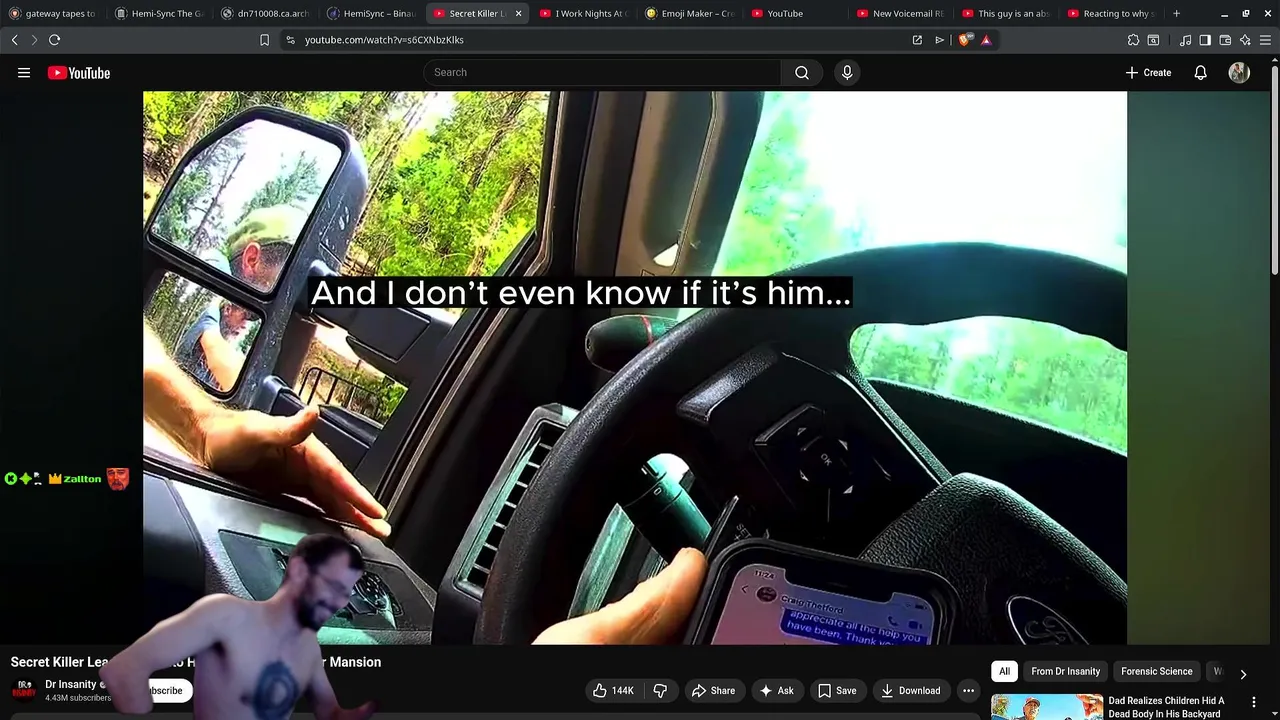
Task: Switch to 'dn710008.ca.arch' tab
Action: pyautogui.click(x=265, y=14)
